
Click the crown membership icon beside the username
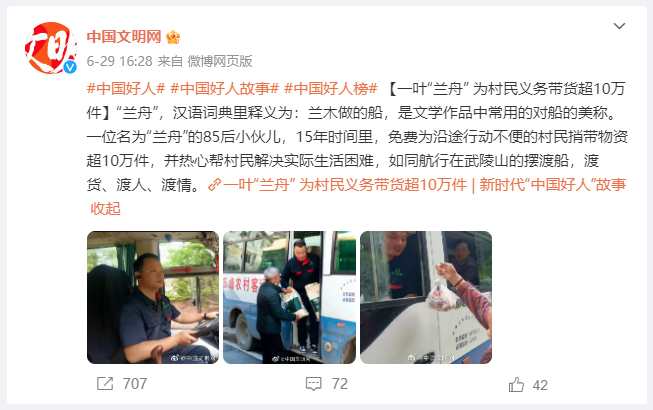pyautogui.click(x=173, y=37)
